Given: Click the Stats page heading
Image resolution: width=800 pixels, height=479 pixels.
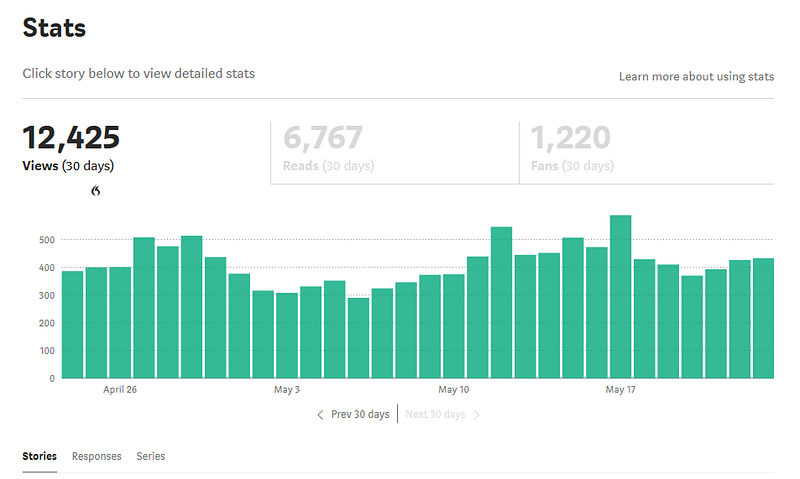Looking at the screenshot, I should (54, 28).
